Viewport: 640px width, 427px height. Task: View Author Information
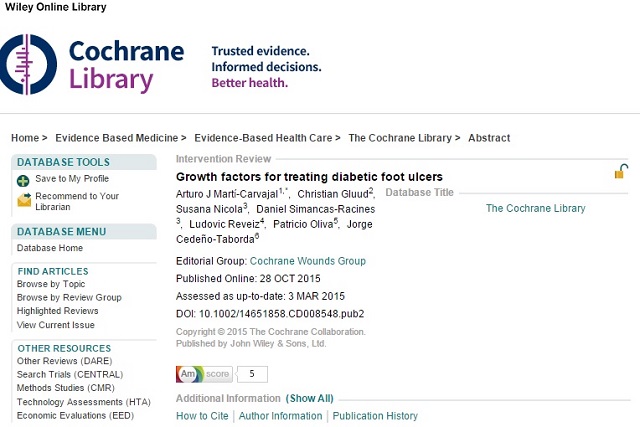pos(281,416)
